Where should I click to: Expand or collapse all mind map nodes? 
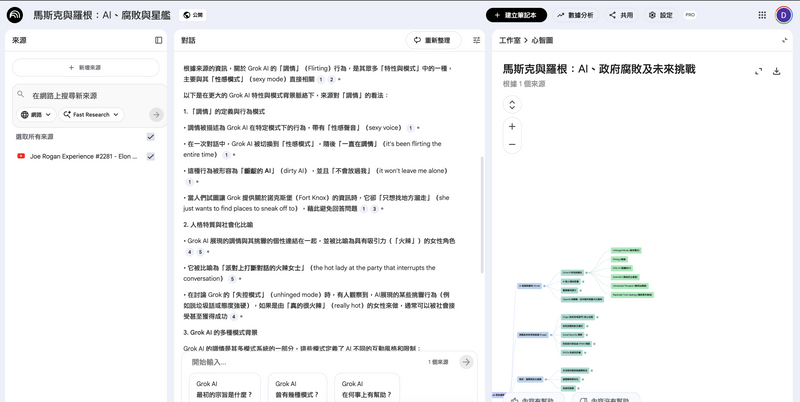(512, 104)
